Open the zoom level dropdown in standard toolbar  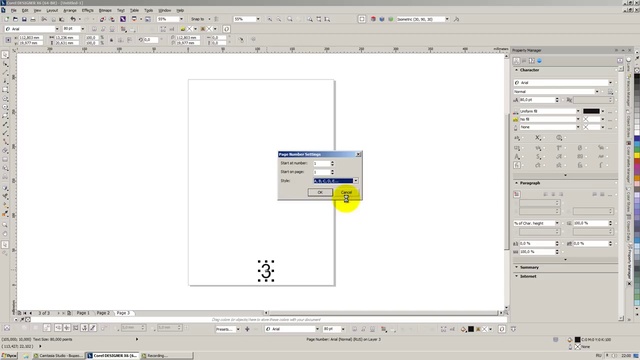(x=181, y=19)
